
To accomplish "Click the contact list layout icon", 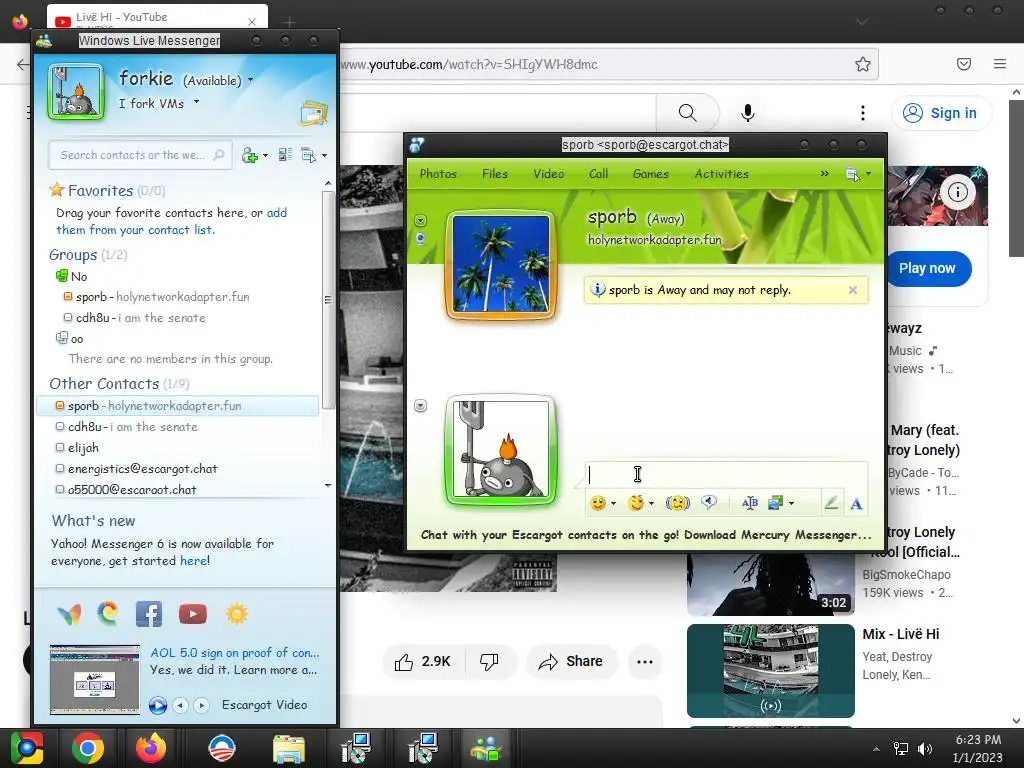I will [285, 155].
